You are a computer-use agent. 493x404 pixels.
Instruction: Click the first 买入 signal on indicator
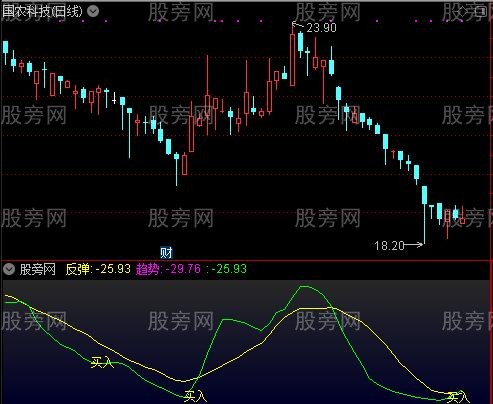click(x=102, y=362)
